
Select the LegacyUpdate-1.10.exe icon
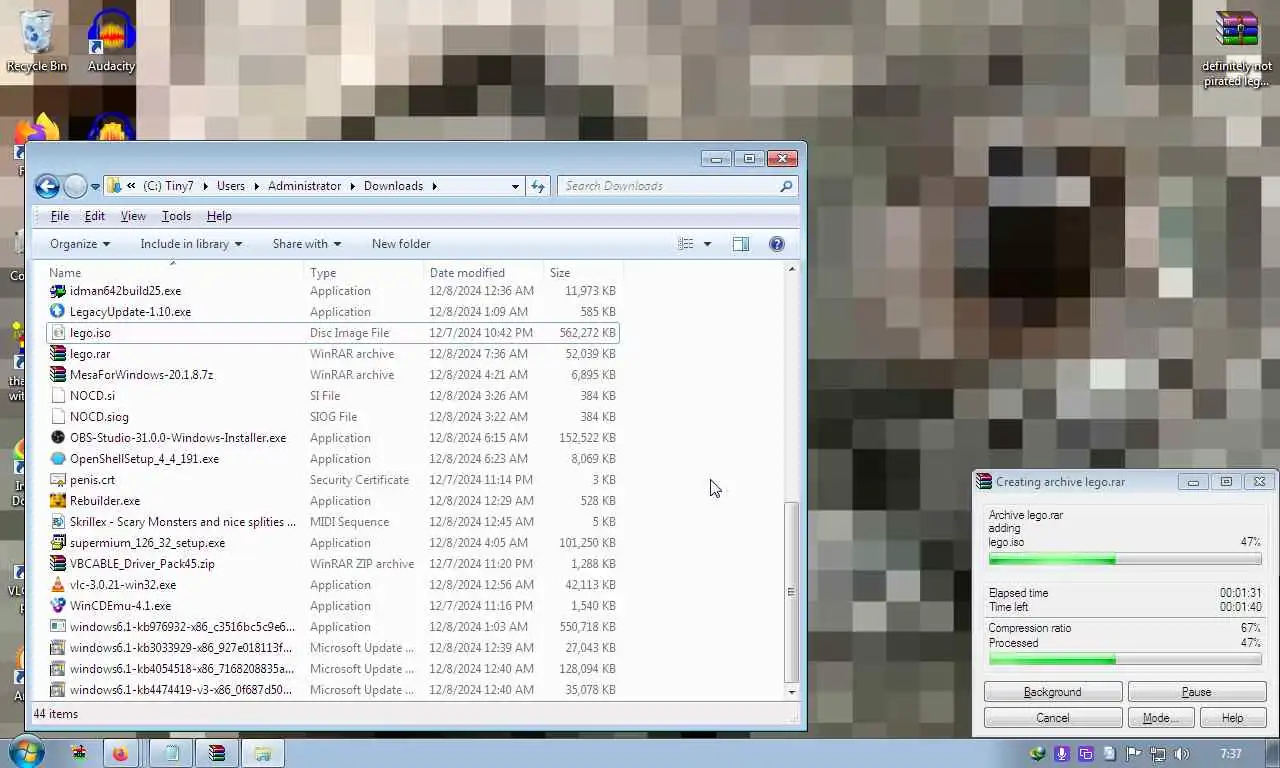58,312
